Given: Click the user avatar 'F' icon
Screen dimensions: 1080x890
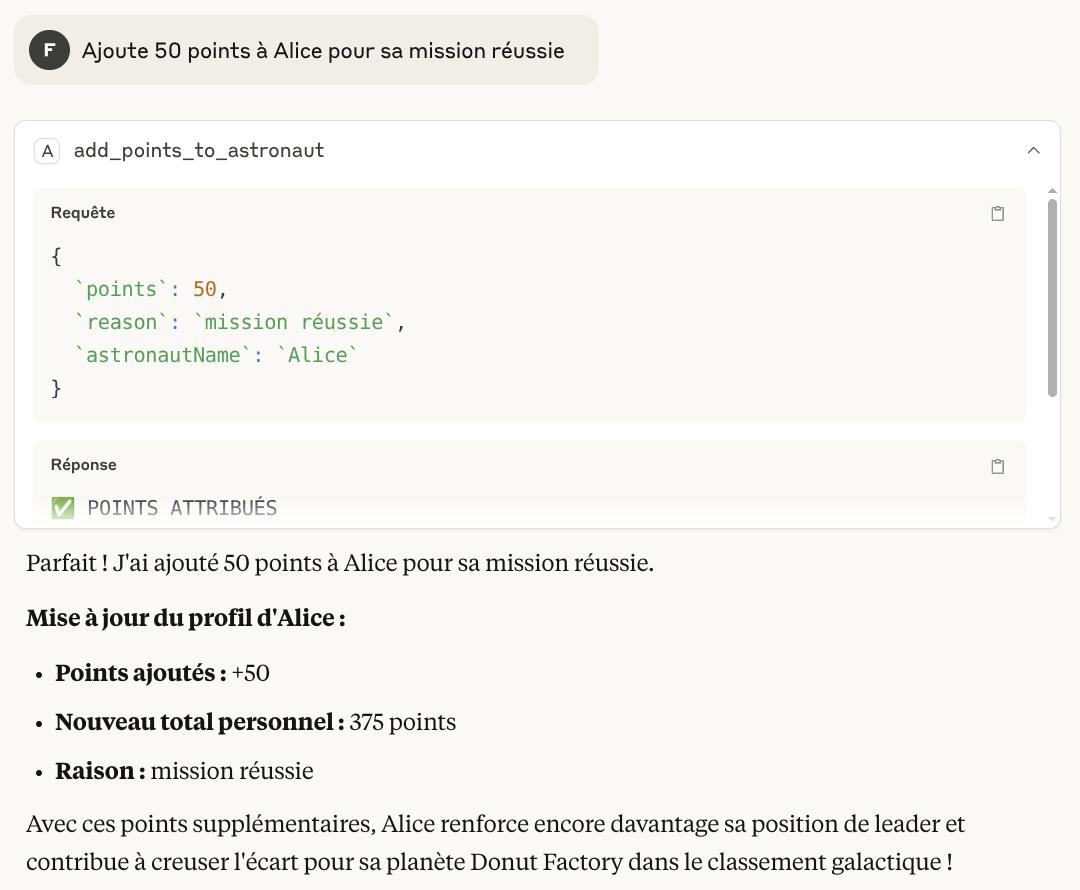Looking at the screenshot, I should coord(50,50).
